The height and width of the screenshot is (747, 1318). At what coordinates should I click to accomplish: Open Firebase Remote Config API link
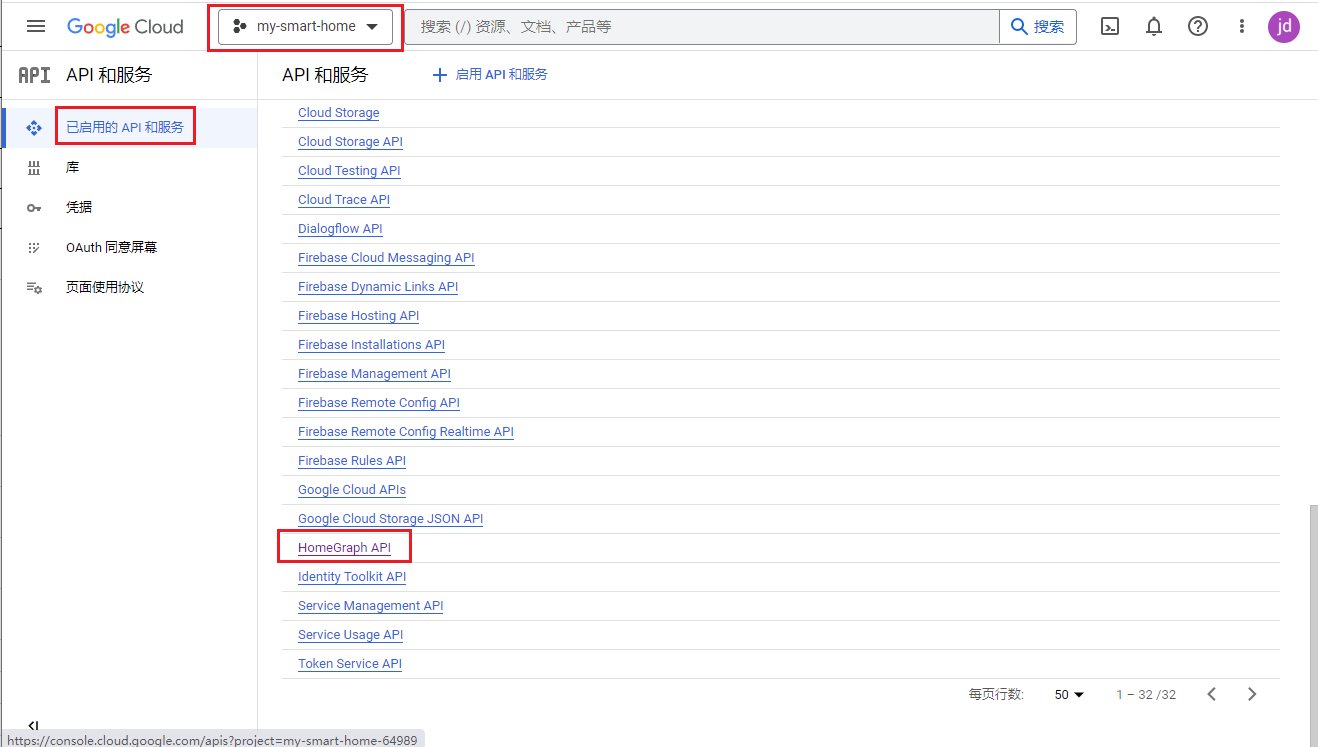point(379,403)
